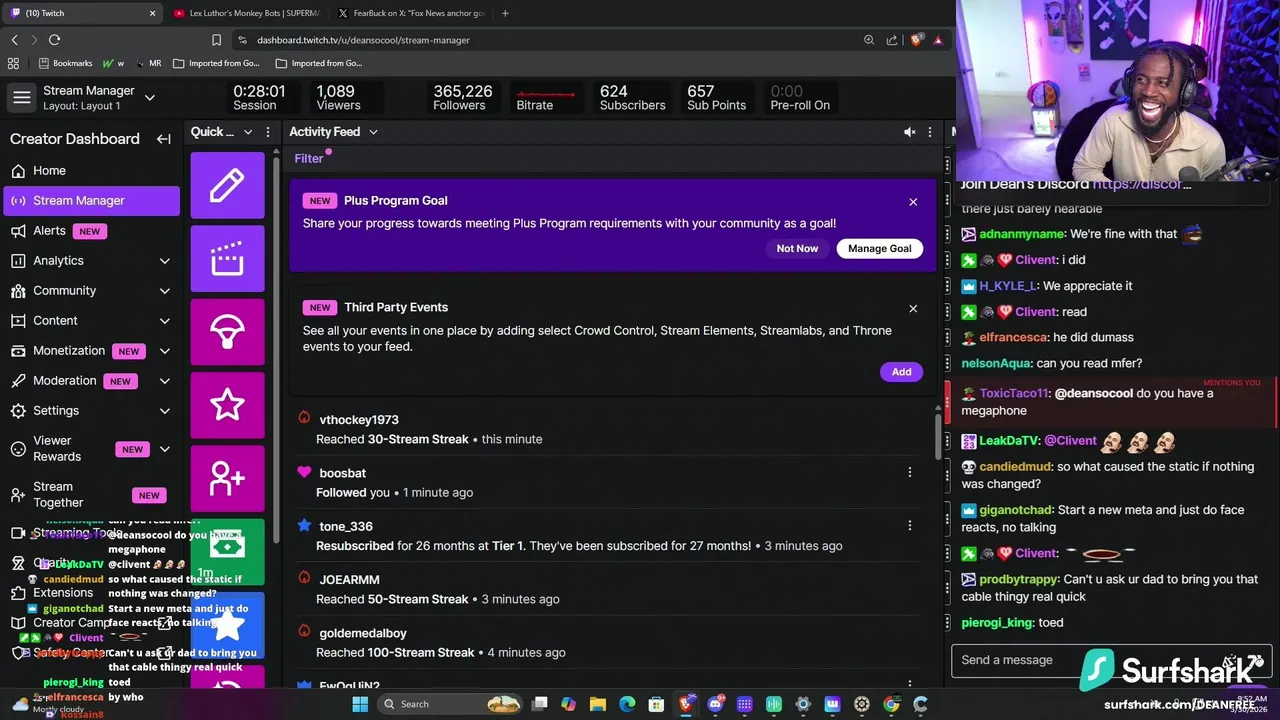Open the Activity Feed Filter
The width and height of the screenshot is (1280, 720).
point(309,158)
